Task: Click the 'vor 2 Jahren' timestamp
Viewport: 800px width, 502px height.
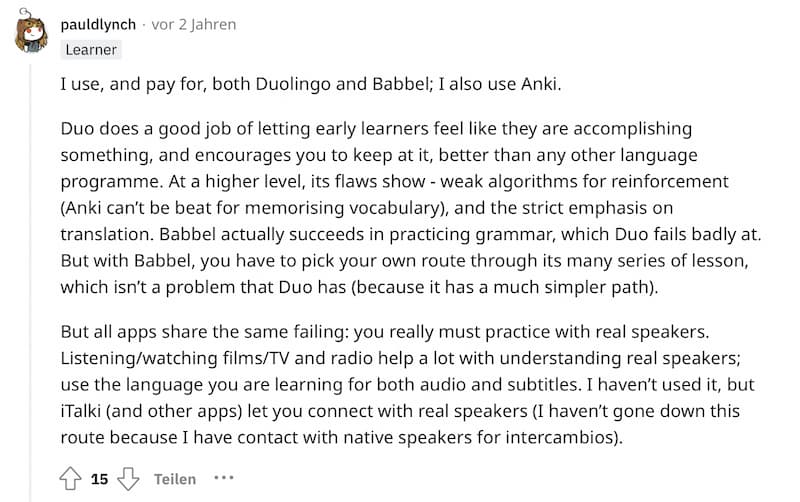Action: 194,24
